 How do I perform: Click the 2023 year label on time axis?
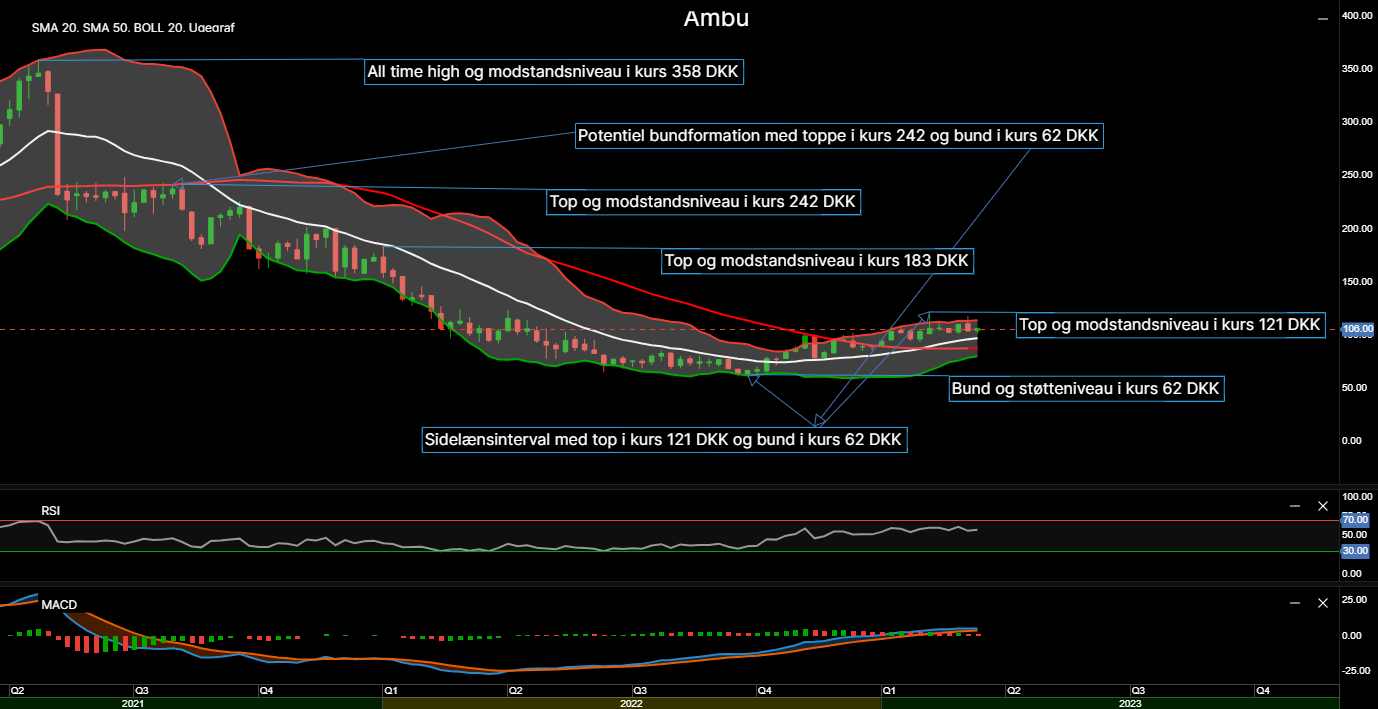(x=1130, y=703)
